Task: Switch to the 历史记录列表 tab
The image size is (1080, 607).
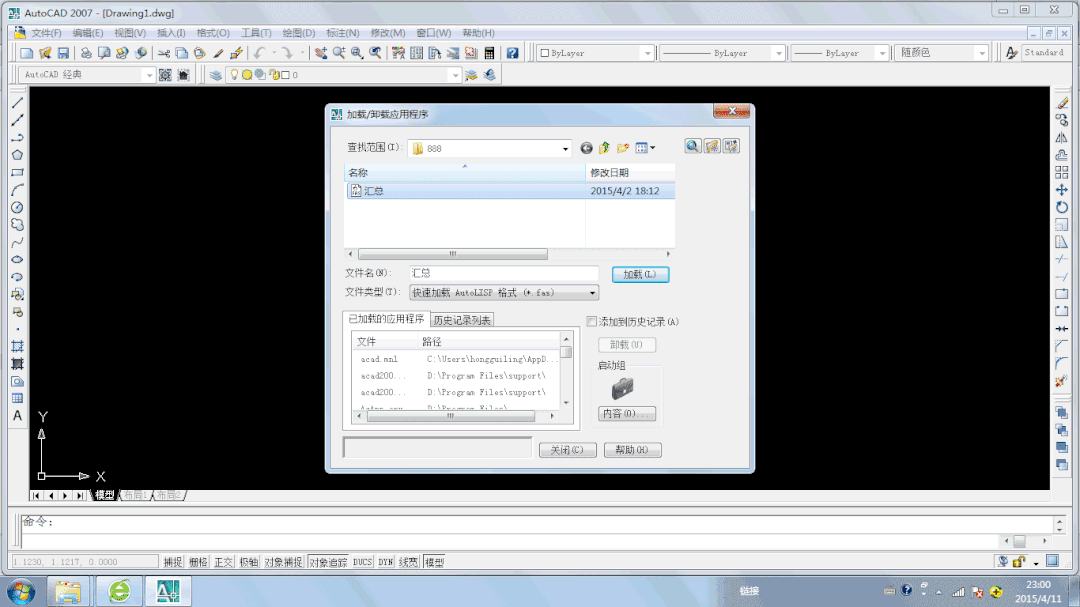Action: [462, 320]
